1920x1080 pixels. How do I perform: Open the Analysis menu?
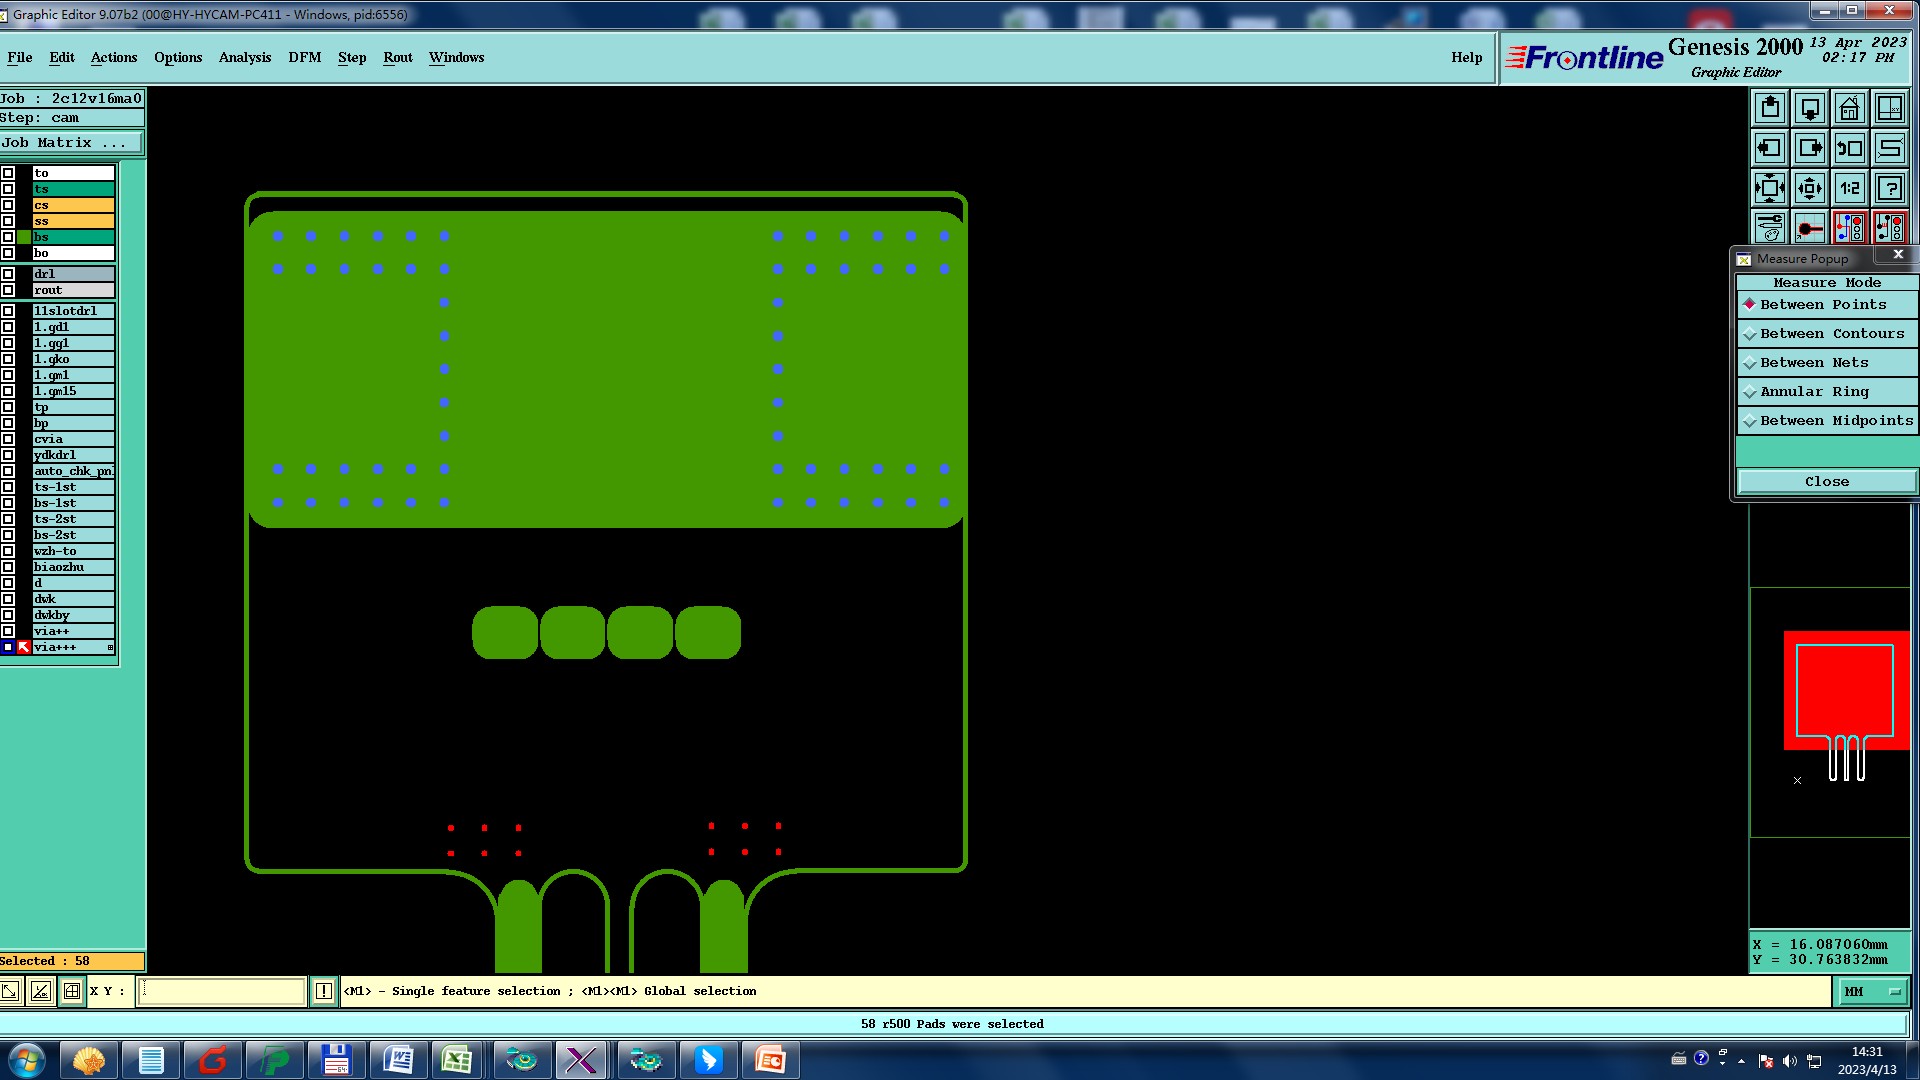(x=244, y=57)
